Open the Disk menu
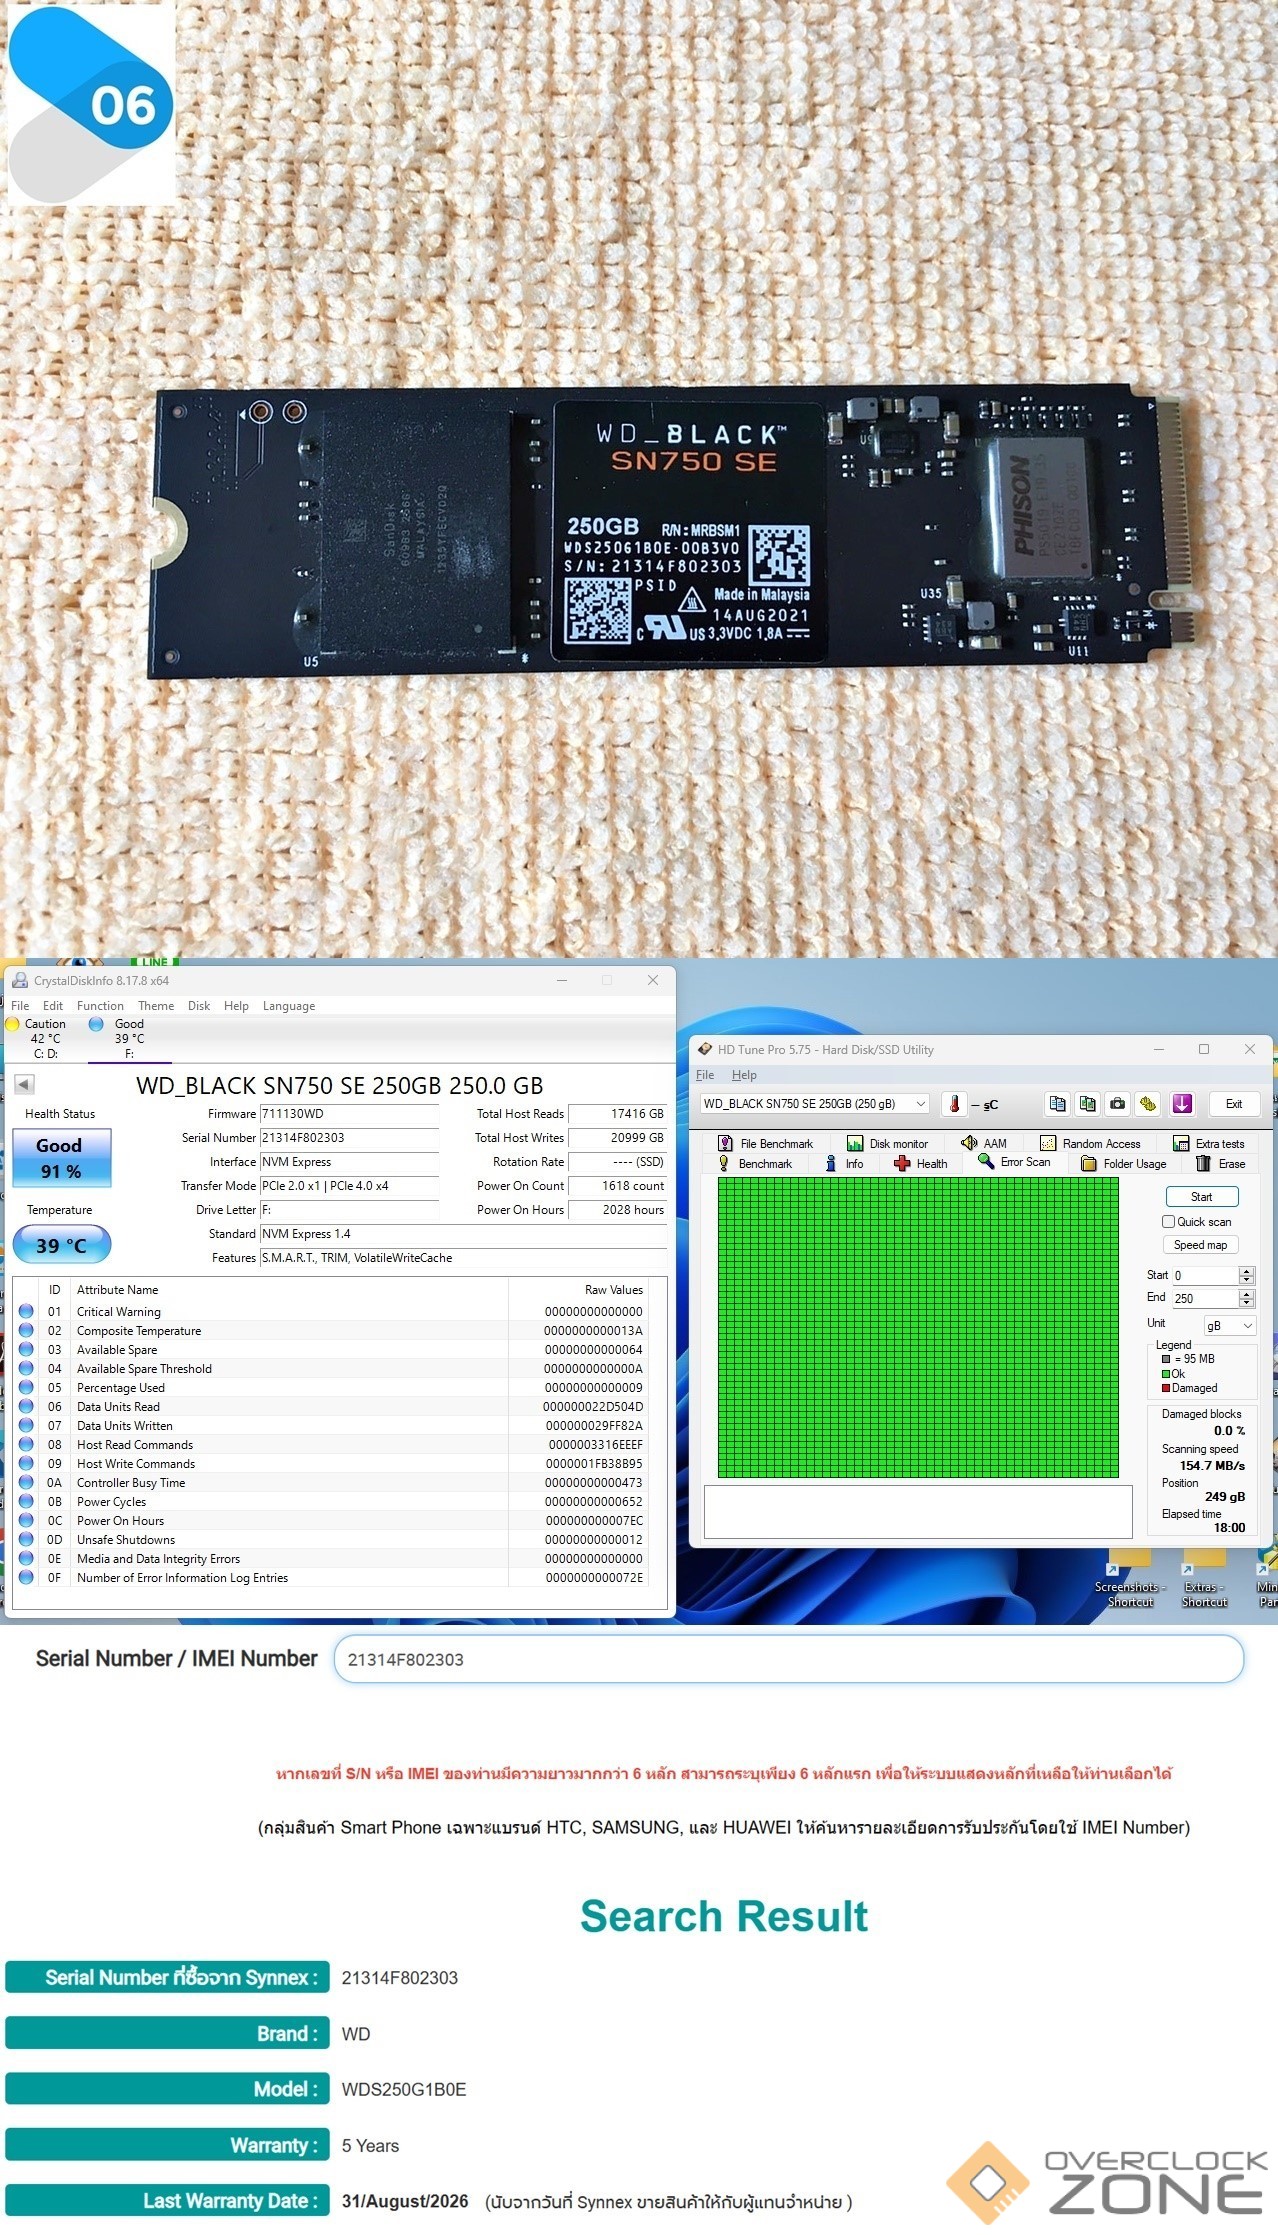The height and width of the screenshot is (2235, 1278). point(199,1005)
